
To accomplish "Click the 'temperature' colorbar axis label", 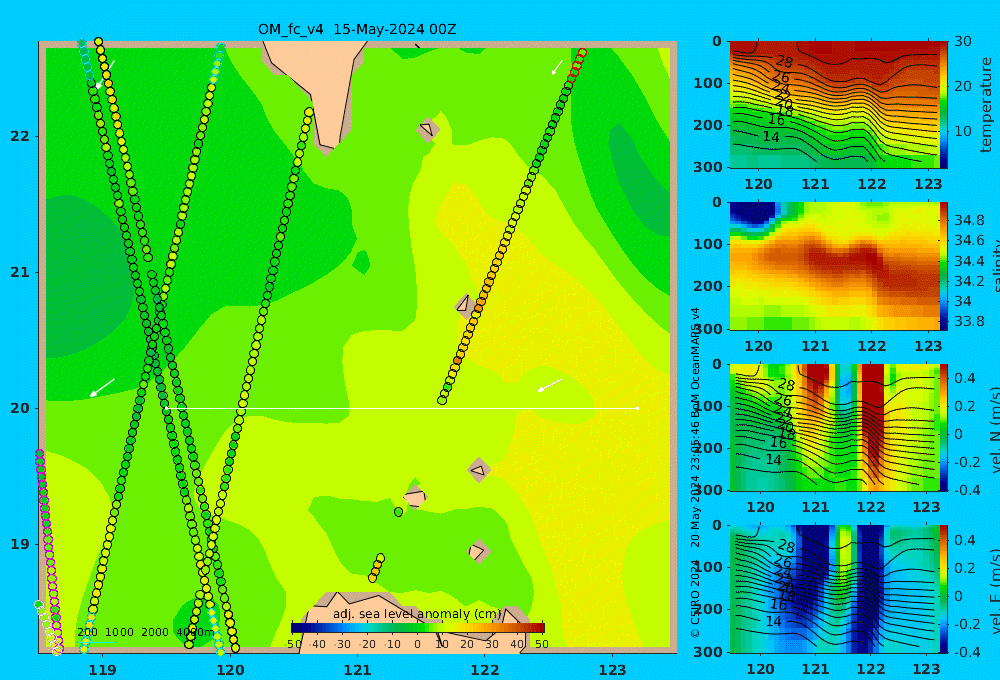I will point(987,105).
